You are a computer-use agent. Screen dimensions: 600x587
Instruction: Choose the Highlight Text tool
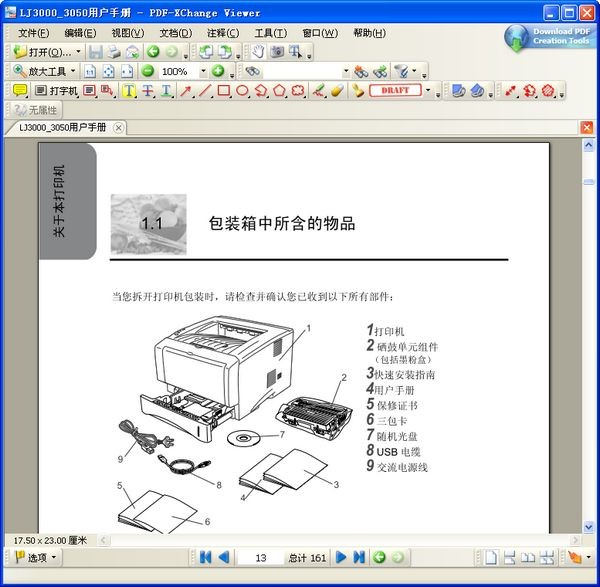coord(128,90)
